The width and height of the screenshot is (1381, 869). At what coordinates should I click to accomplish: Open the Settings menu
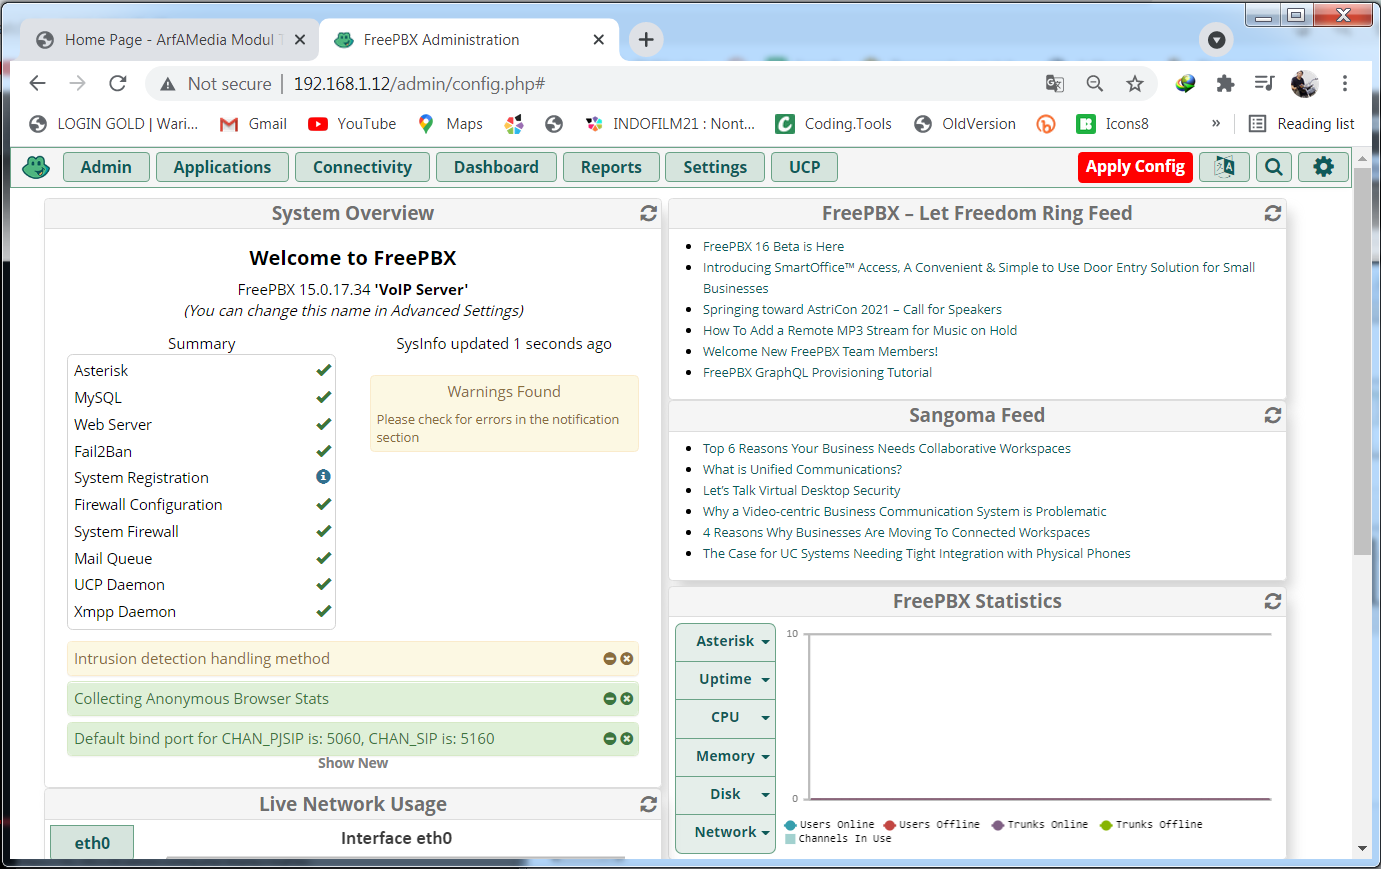pyautogui.click(x=715, y=167)
